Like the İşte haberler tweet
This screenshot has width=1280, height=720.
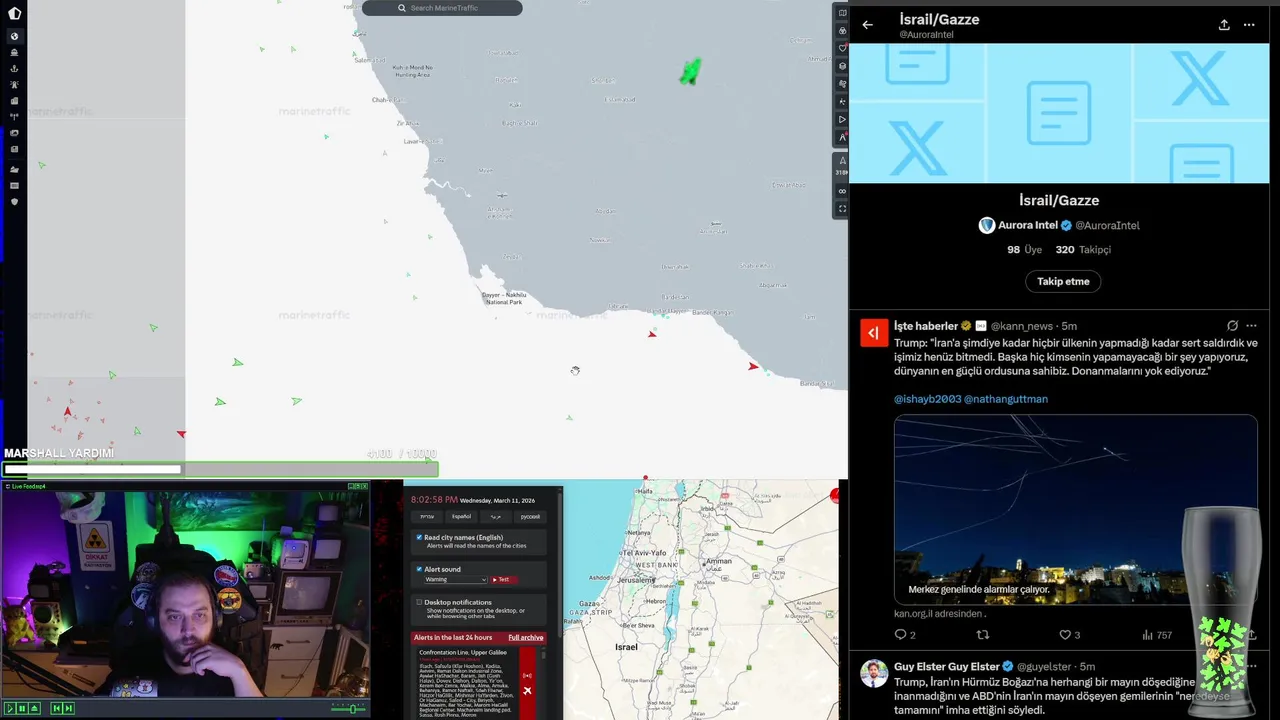click(1069, 635)
